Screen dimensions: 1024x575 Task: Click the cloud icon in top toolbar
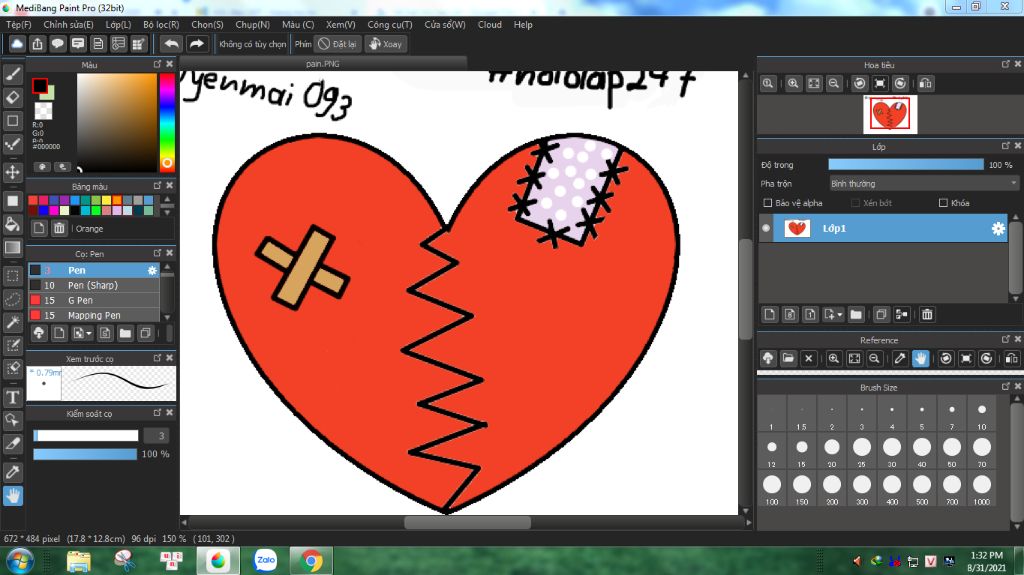click(x=17, y=44)
